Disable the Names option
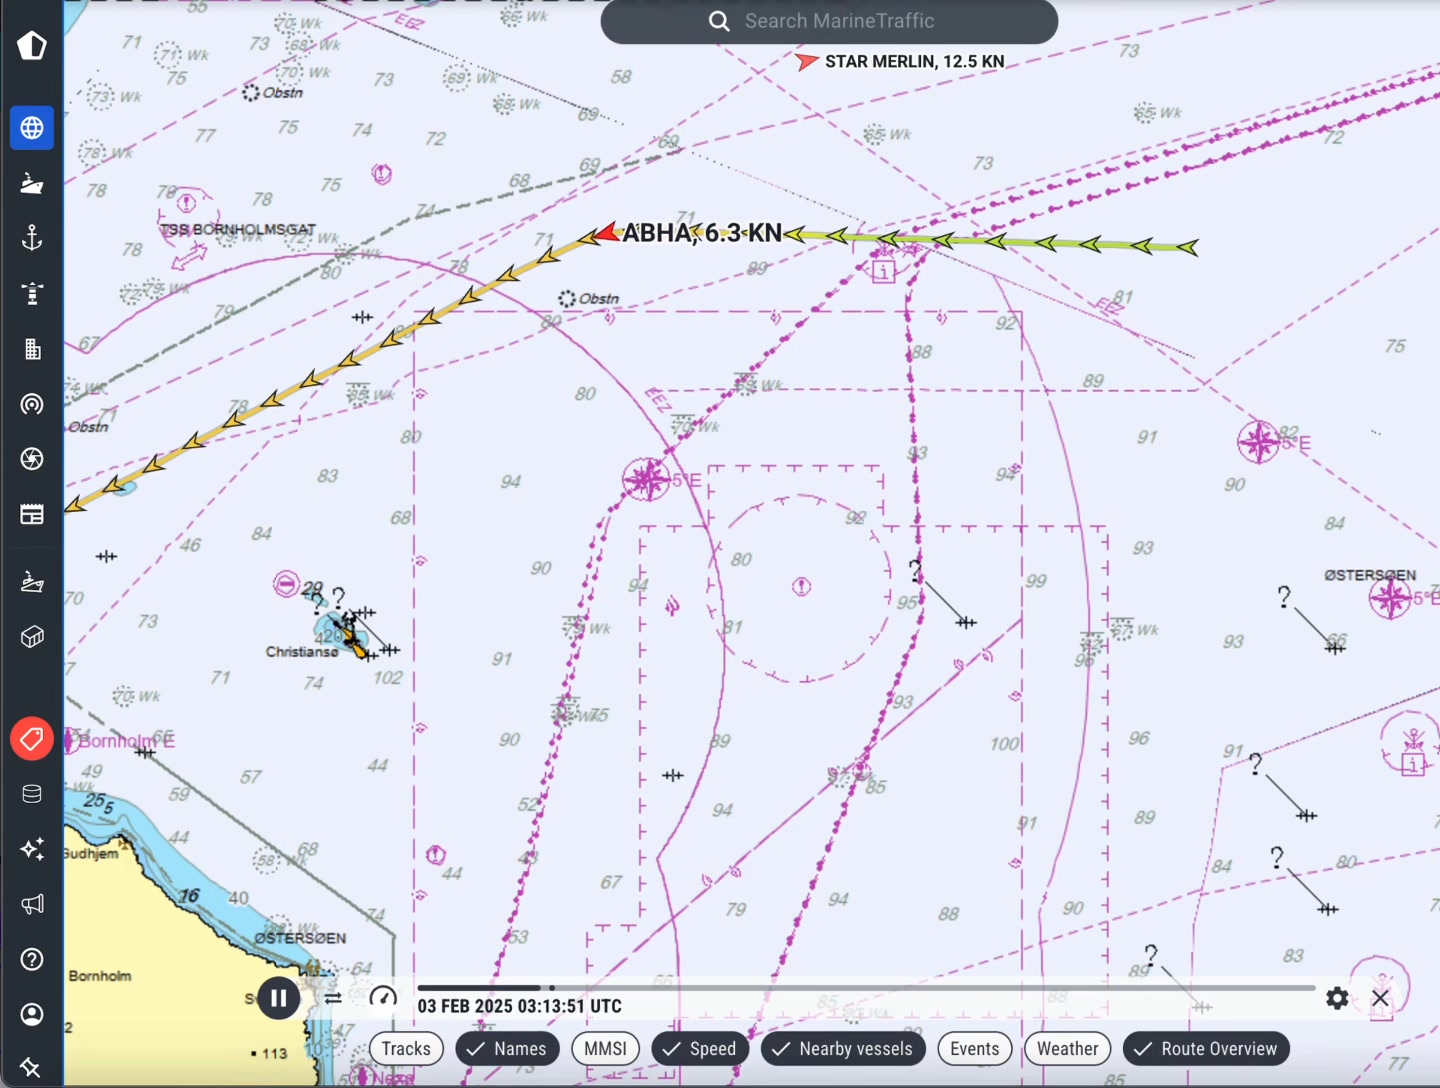This screenshot has width=1440, height=1088. tap(507, 1049)
